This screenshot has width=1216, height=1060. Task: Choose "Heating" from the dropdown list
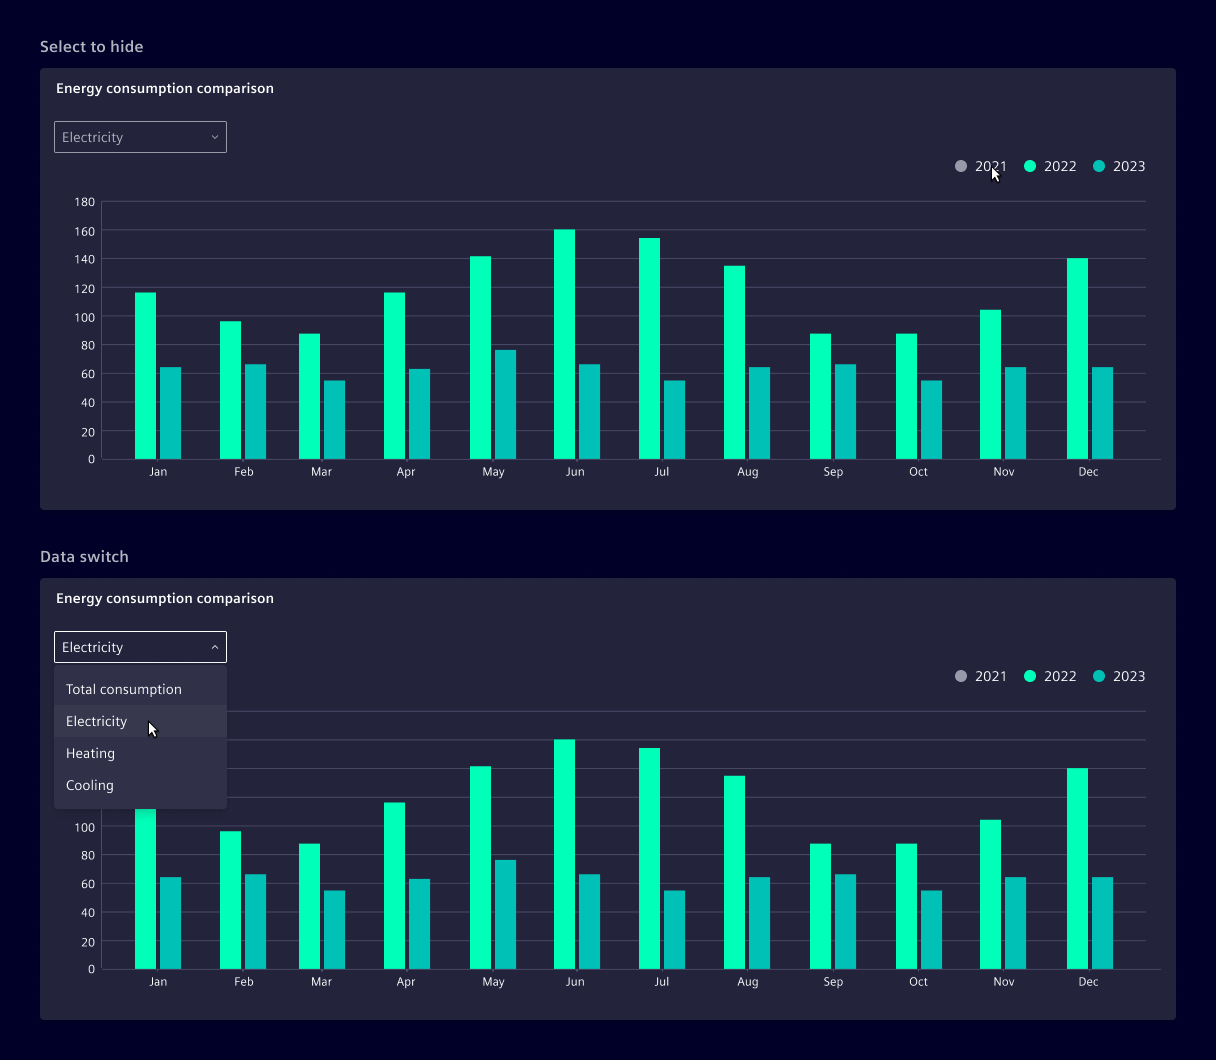pyautogui.click(x=90, y=753)
